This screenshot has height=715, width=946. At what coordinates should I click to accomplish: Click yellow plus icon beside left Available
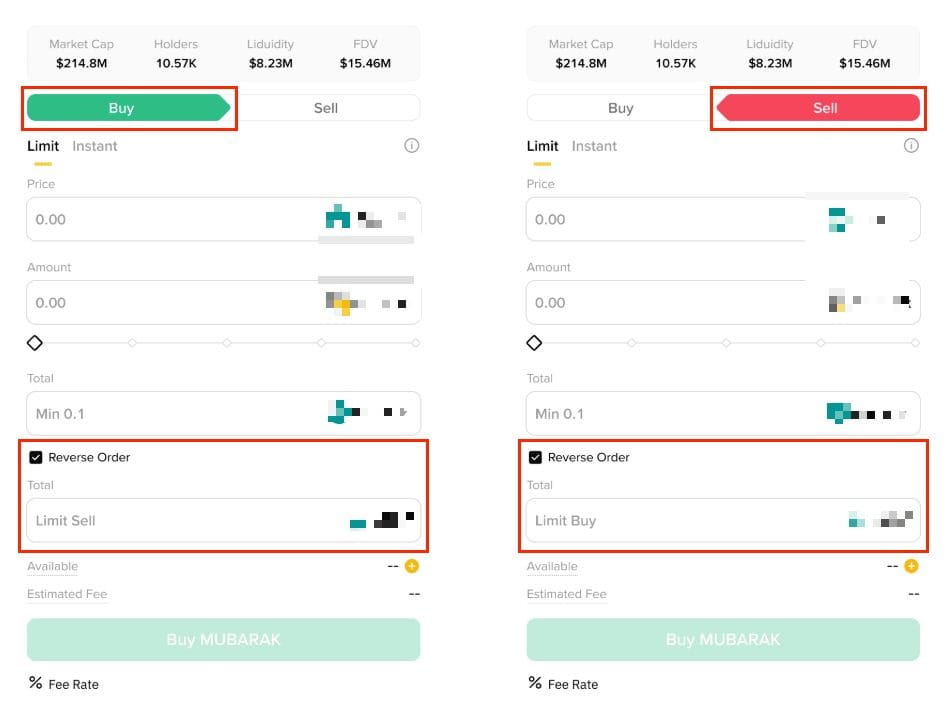tap(411, 566)
